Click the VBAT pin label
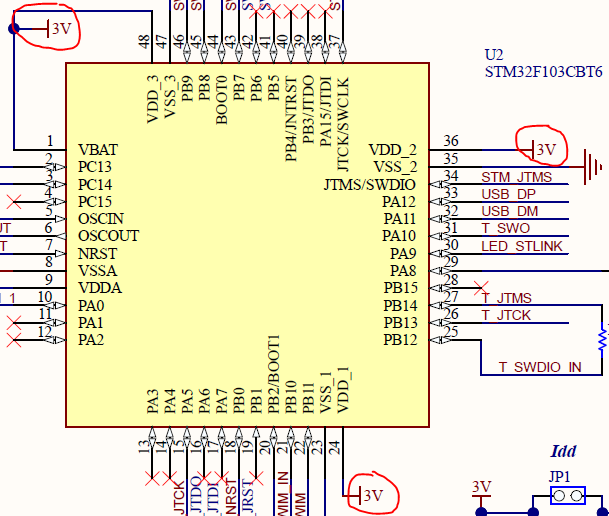Image resolution: width=609 pixels, height=516 pixels. point(98,150)
